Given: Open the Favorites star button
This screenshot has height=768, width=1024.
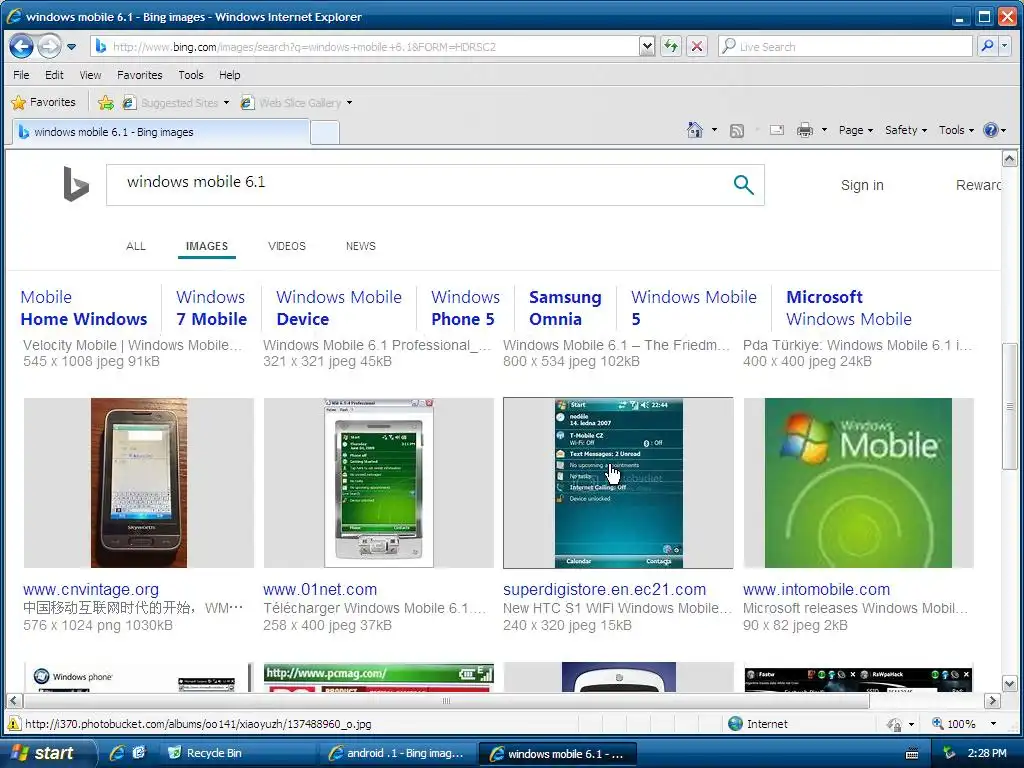Looking at the screenshot, I should [44, 103].
